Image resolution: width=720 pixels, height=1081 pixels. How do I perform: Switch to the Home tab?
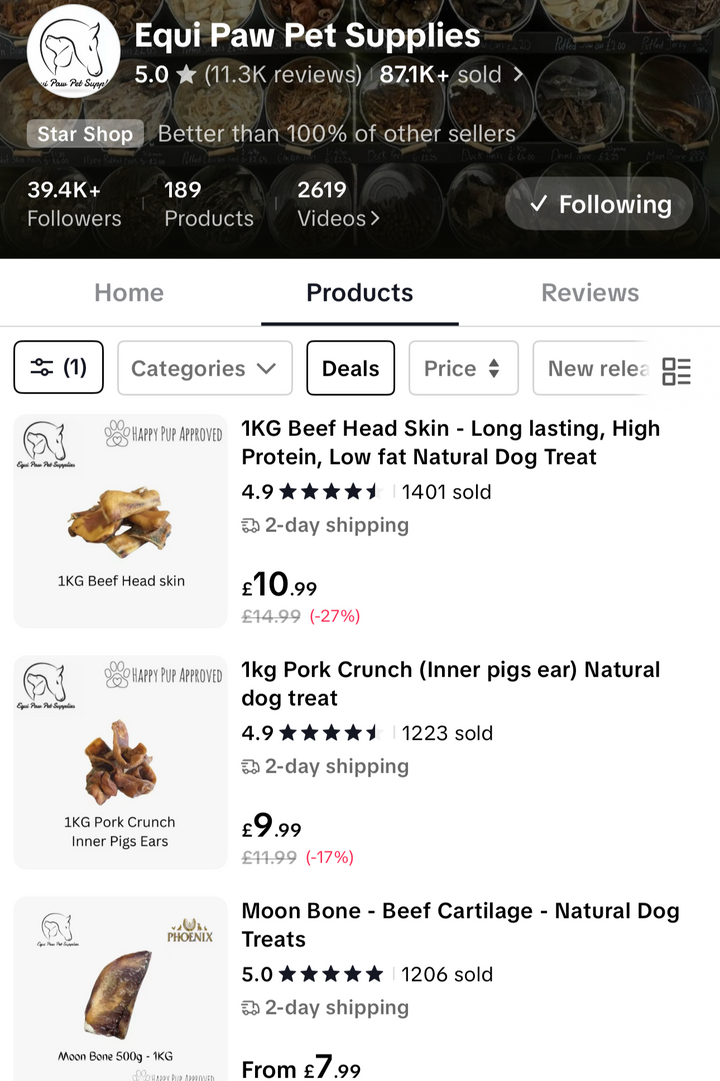point(129,293)
